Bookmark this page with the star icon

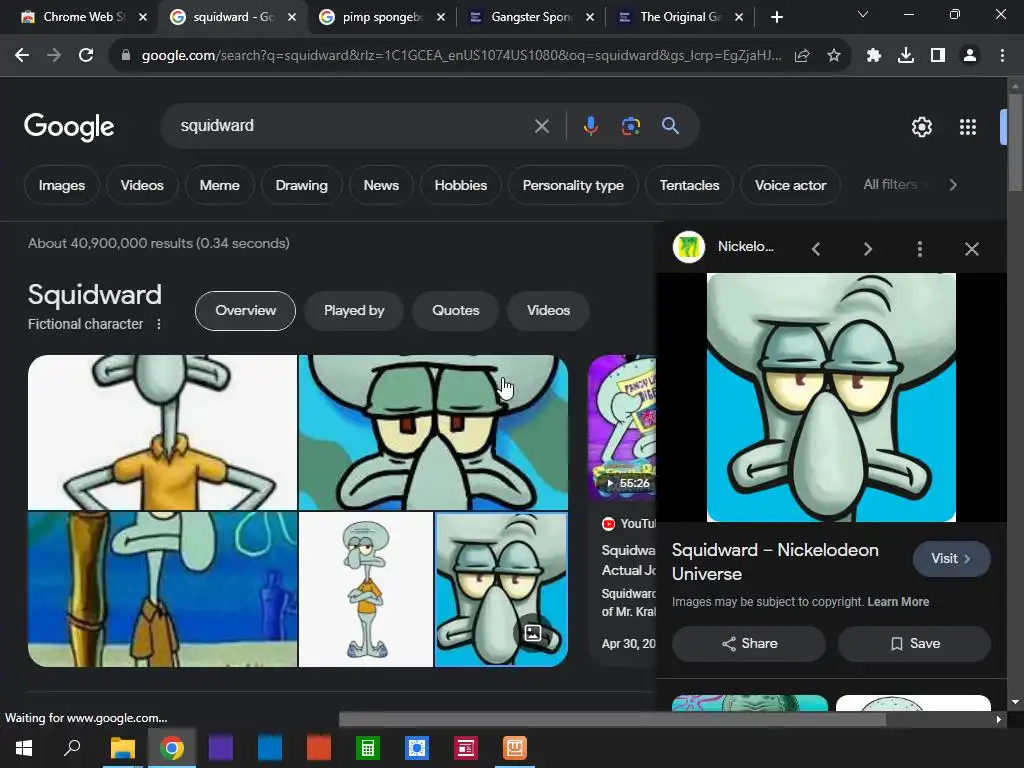pyautogui.click(x=833, y=56)
